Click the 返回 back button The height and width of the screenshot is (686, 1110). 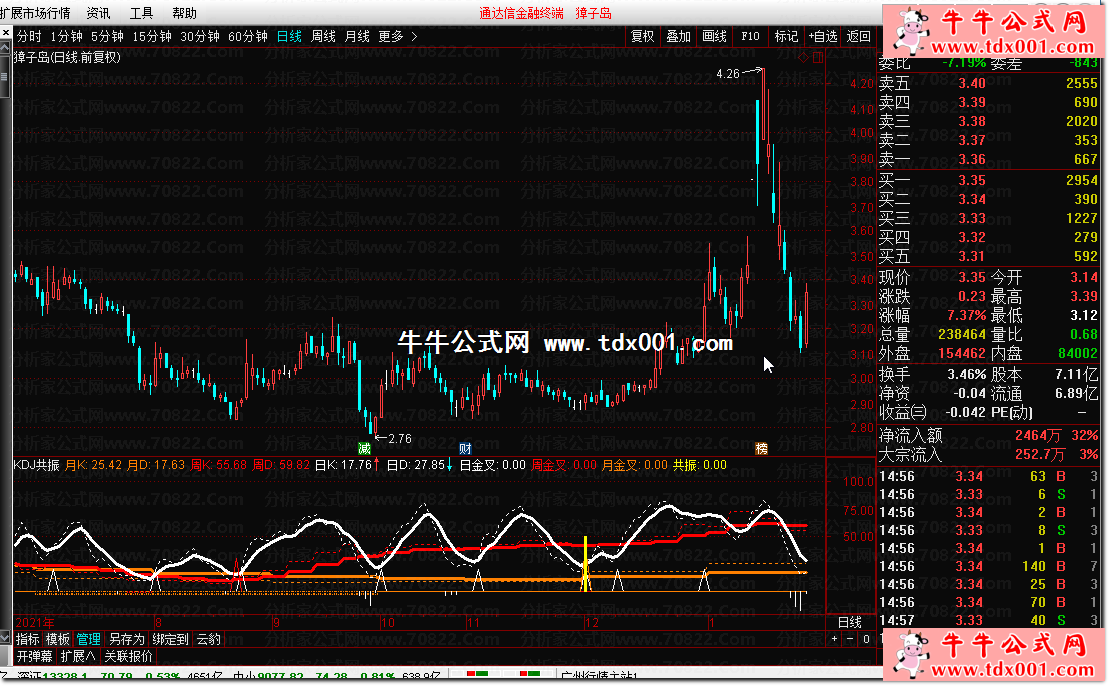click(x=859, y=36)
